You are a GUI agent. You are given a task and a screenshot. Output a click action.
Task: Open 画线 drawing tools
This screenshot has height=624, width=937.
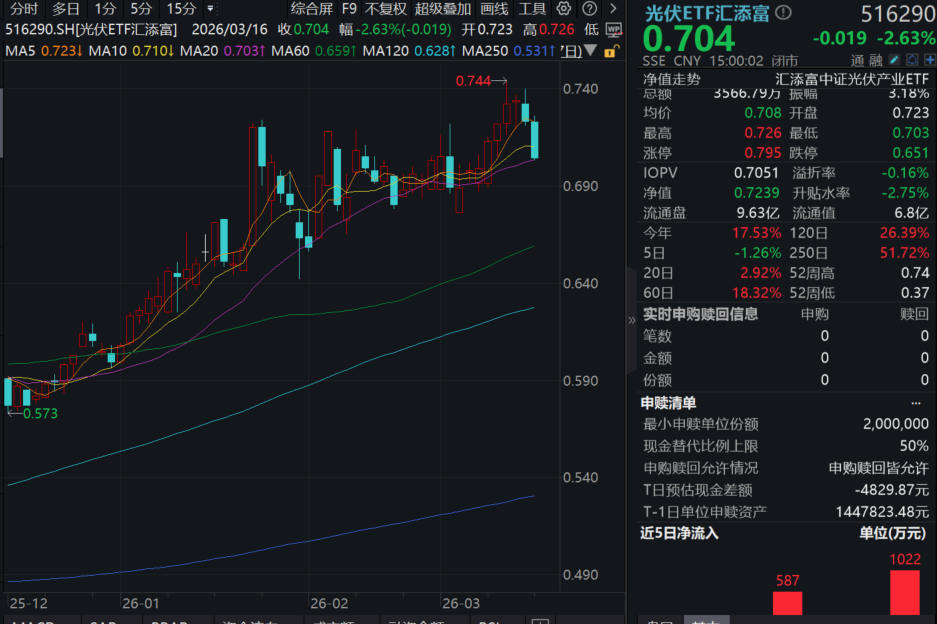pyautogui.click(x=494, y=9)
